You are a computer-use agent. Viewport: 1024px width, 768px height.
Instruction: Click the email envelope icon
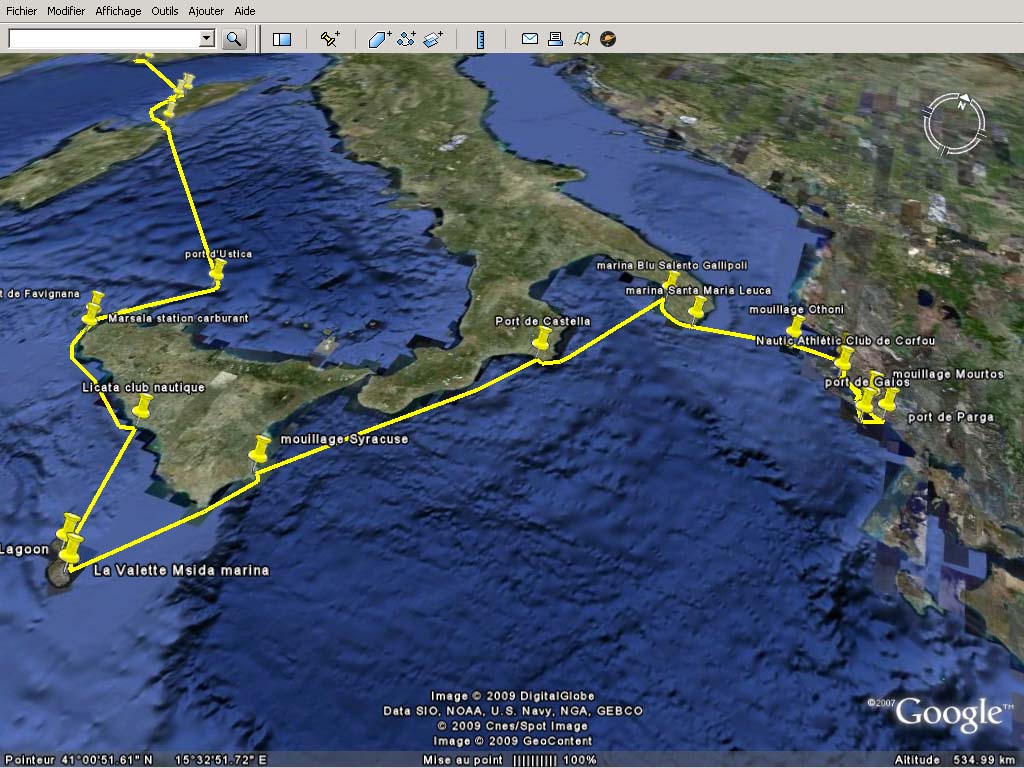(530, 39)
